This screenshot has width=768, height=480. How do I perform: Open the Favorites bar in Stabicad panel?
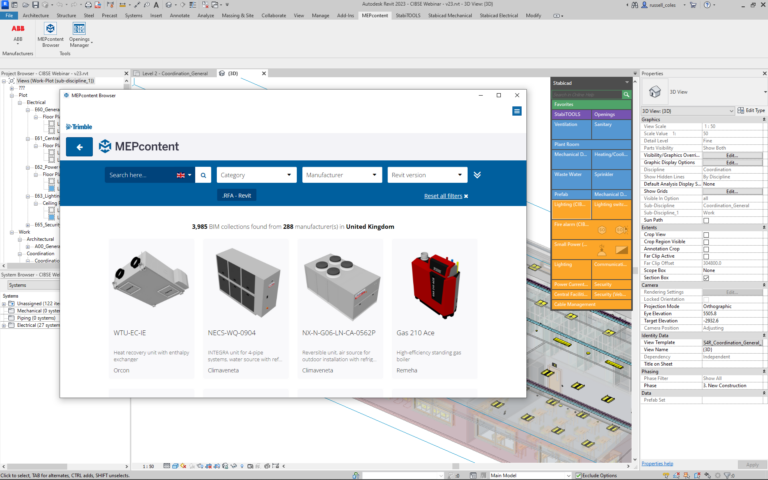tap(591, 104)
